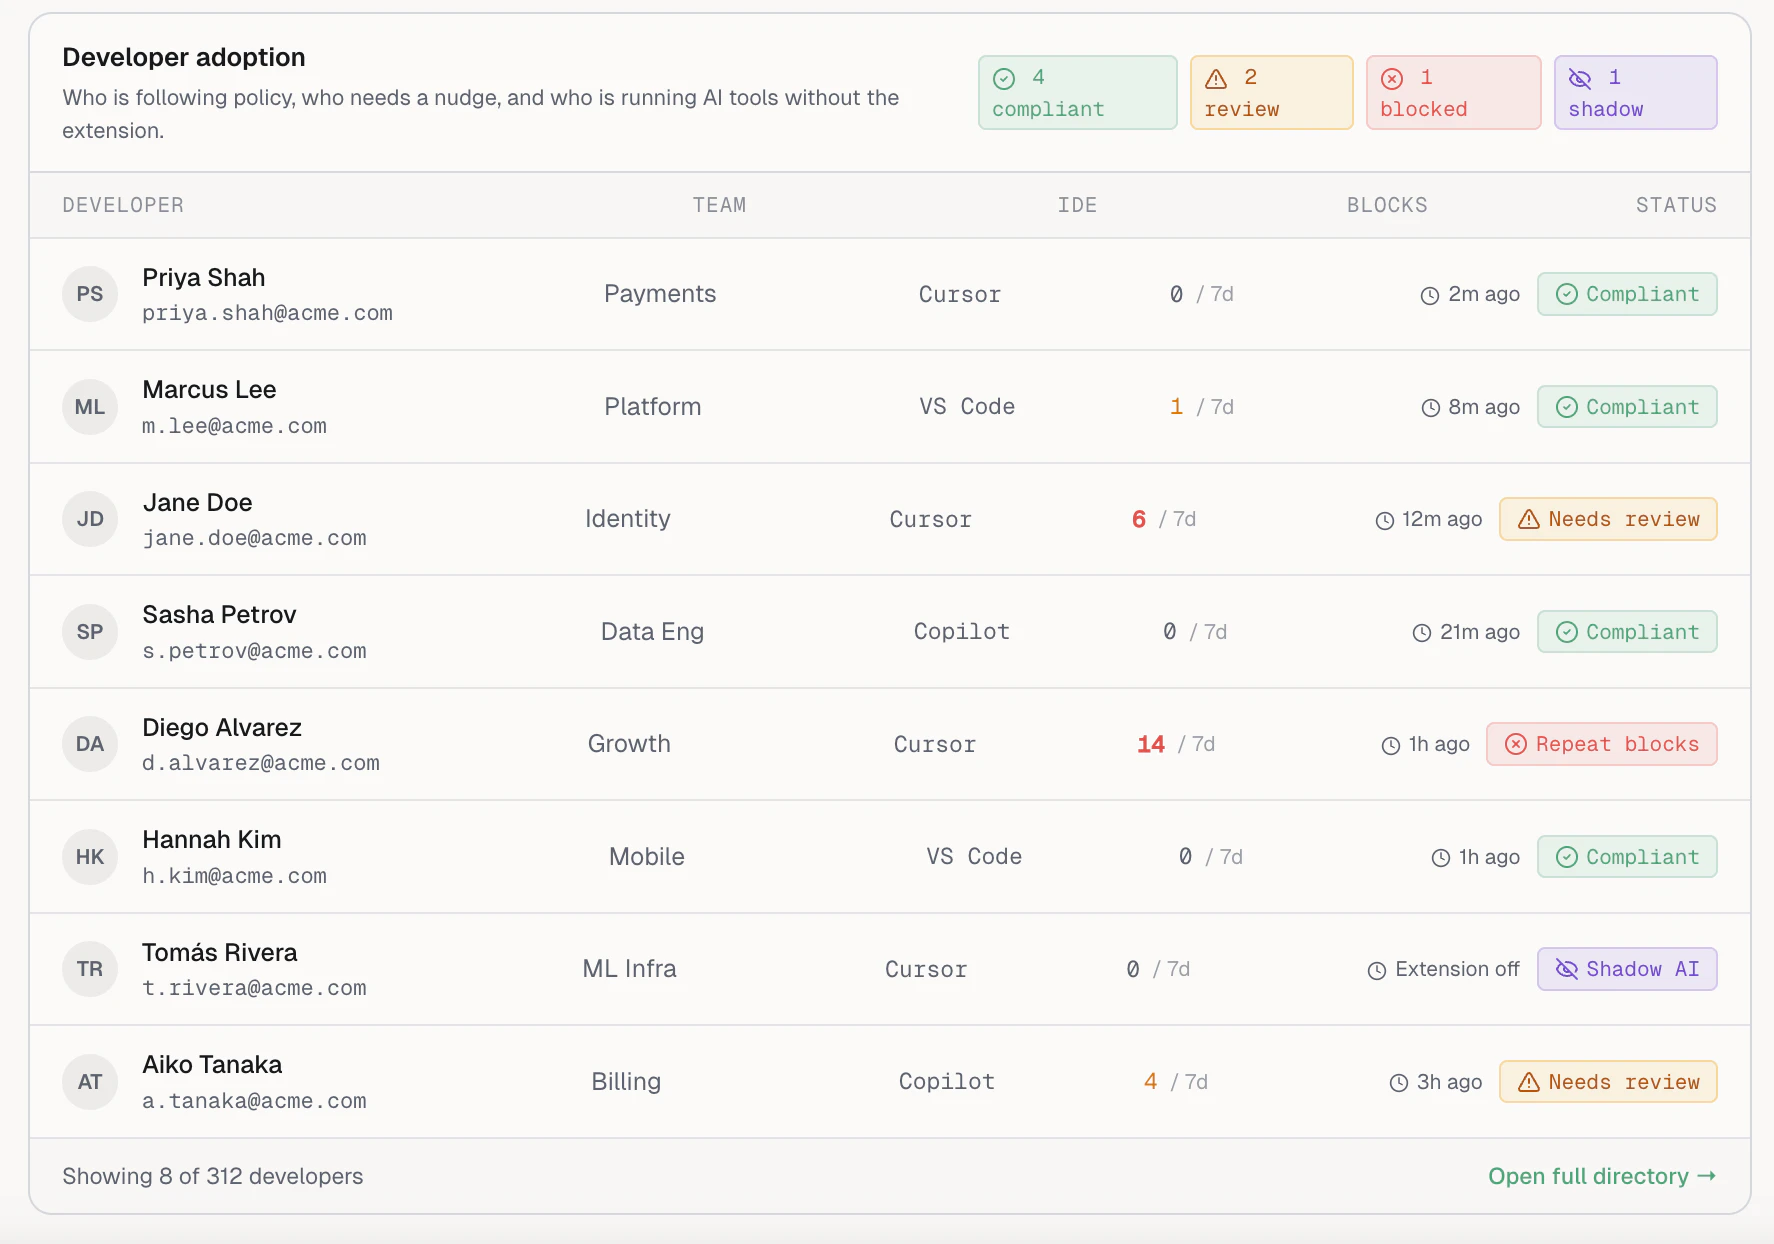Click Priya Shah's avatar
The width and height of the screenshot is (1774, 1244).
tap(90, 294)
